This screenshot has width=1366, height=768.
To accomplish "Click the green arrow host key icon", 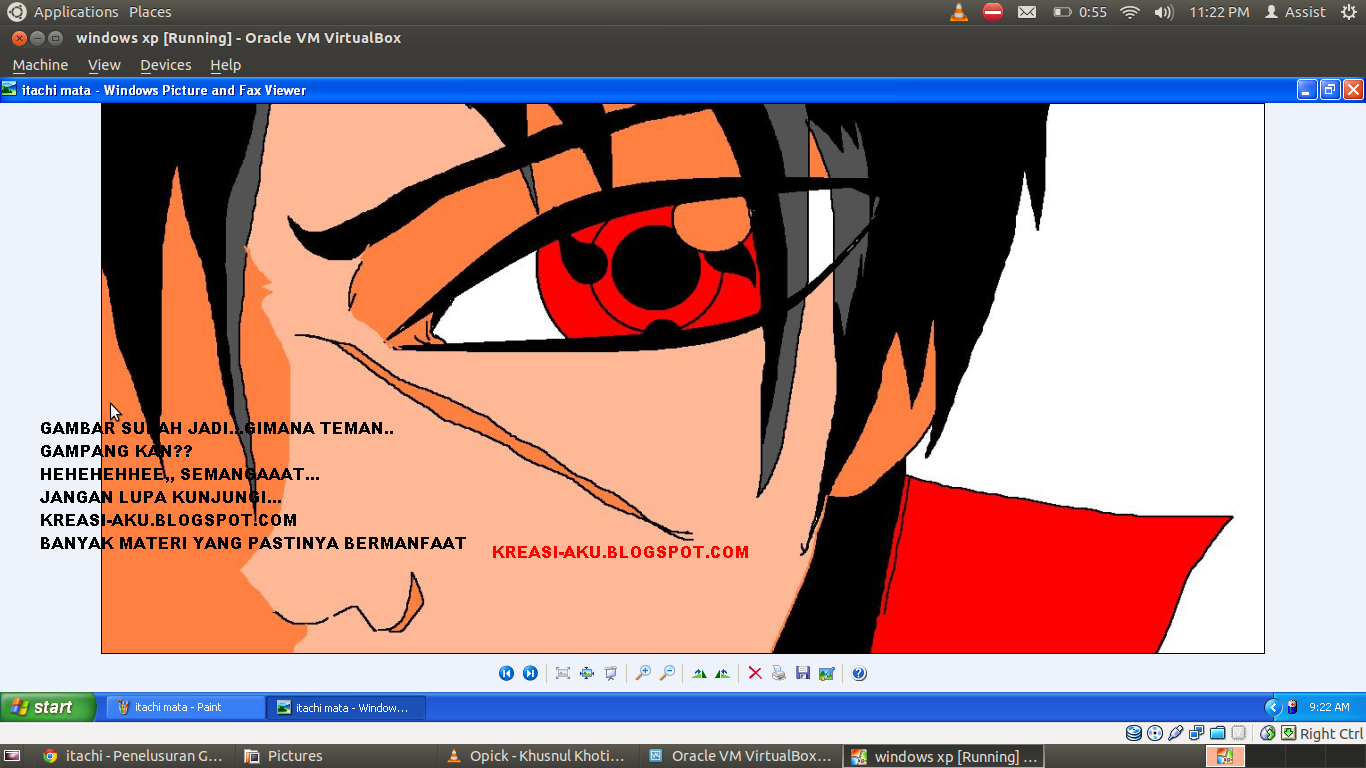I will pos(1289,733).
